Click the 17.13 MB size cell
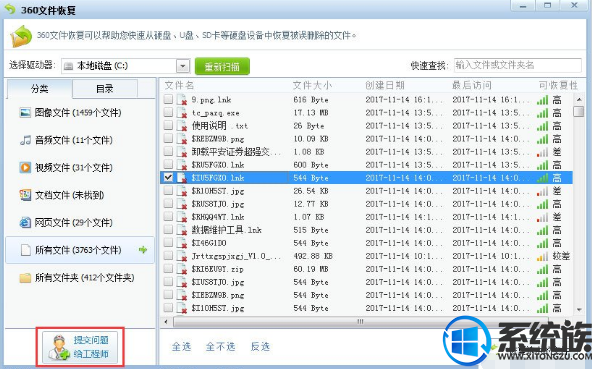The image size is (592, 369). click(311, 113)
